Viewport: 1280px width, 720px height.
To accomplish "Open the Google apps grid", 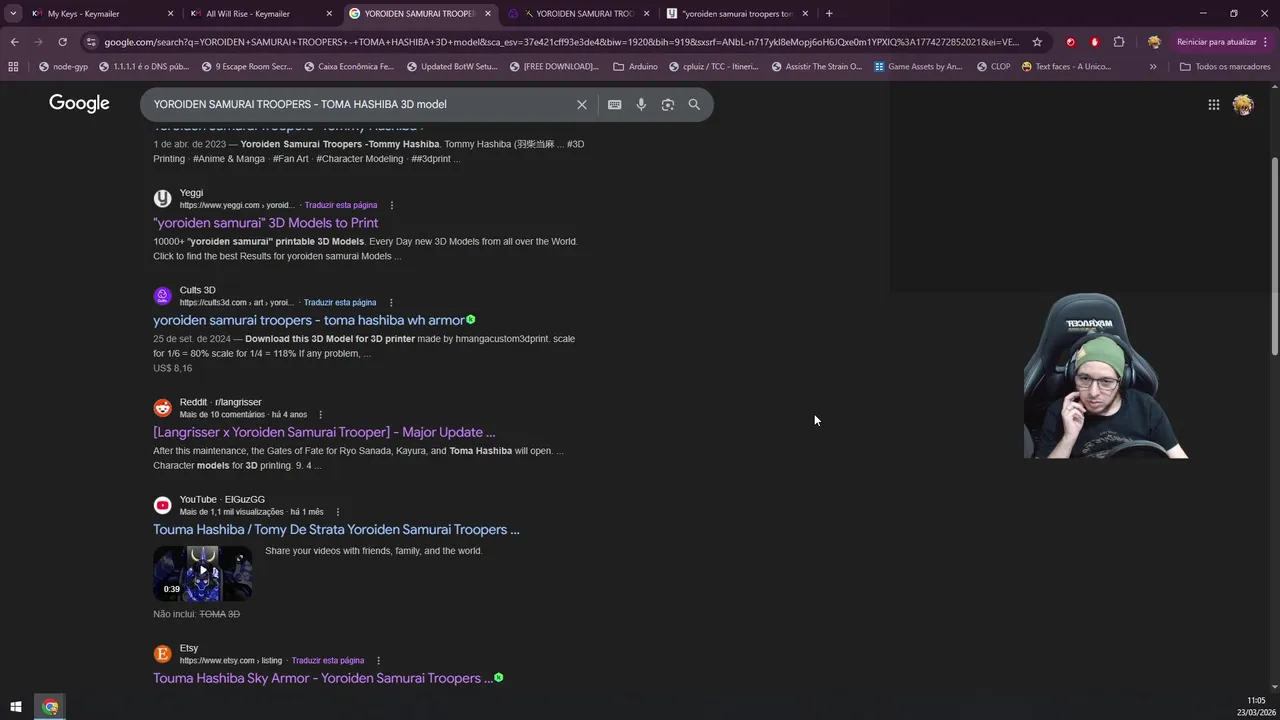I will click(x=1213, y=104).
